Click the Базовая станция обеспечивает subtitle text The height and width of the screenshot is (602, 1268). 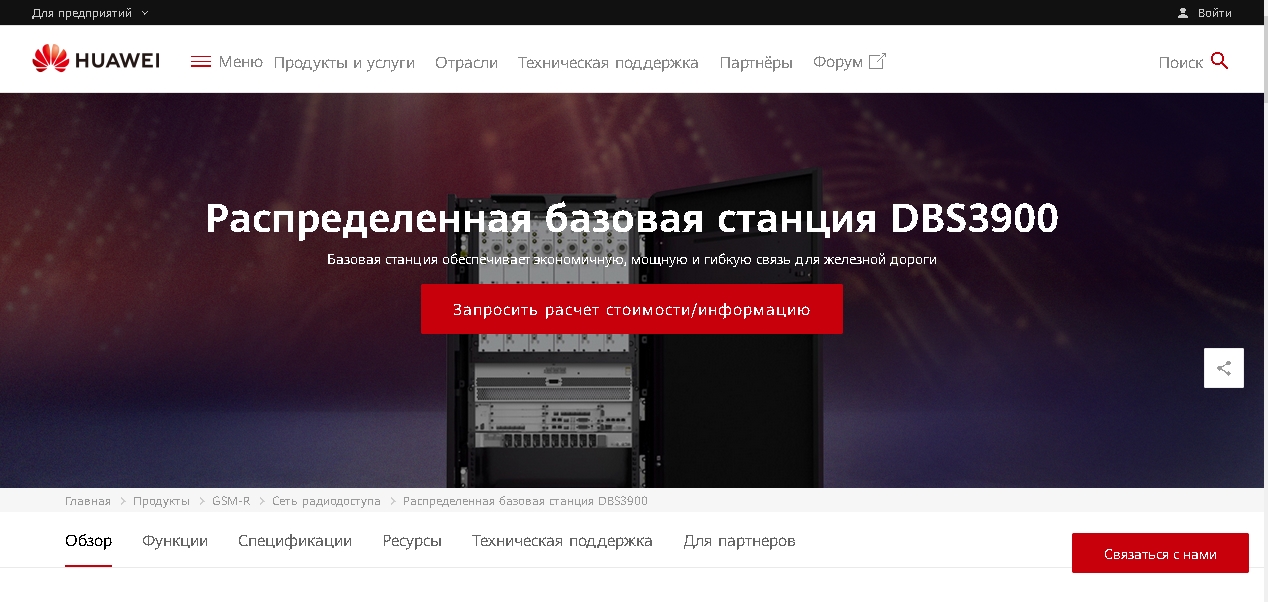tap(632, 259)
